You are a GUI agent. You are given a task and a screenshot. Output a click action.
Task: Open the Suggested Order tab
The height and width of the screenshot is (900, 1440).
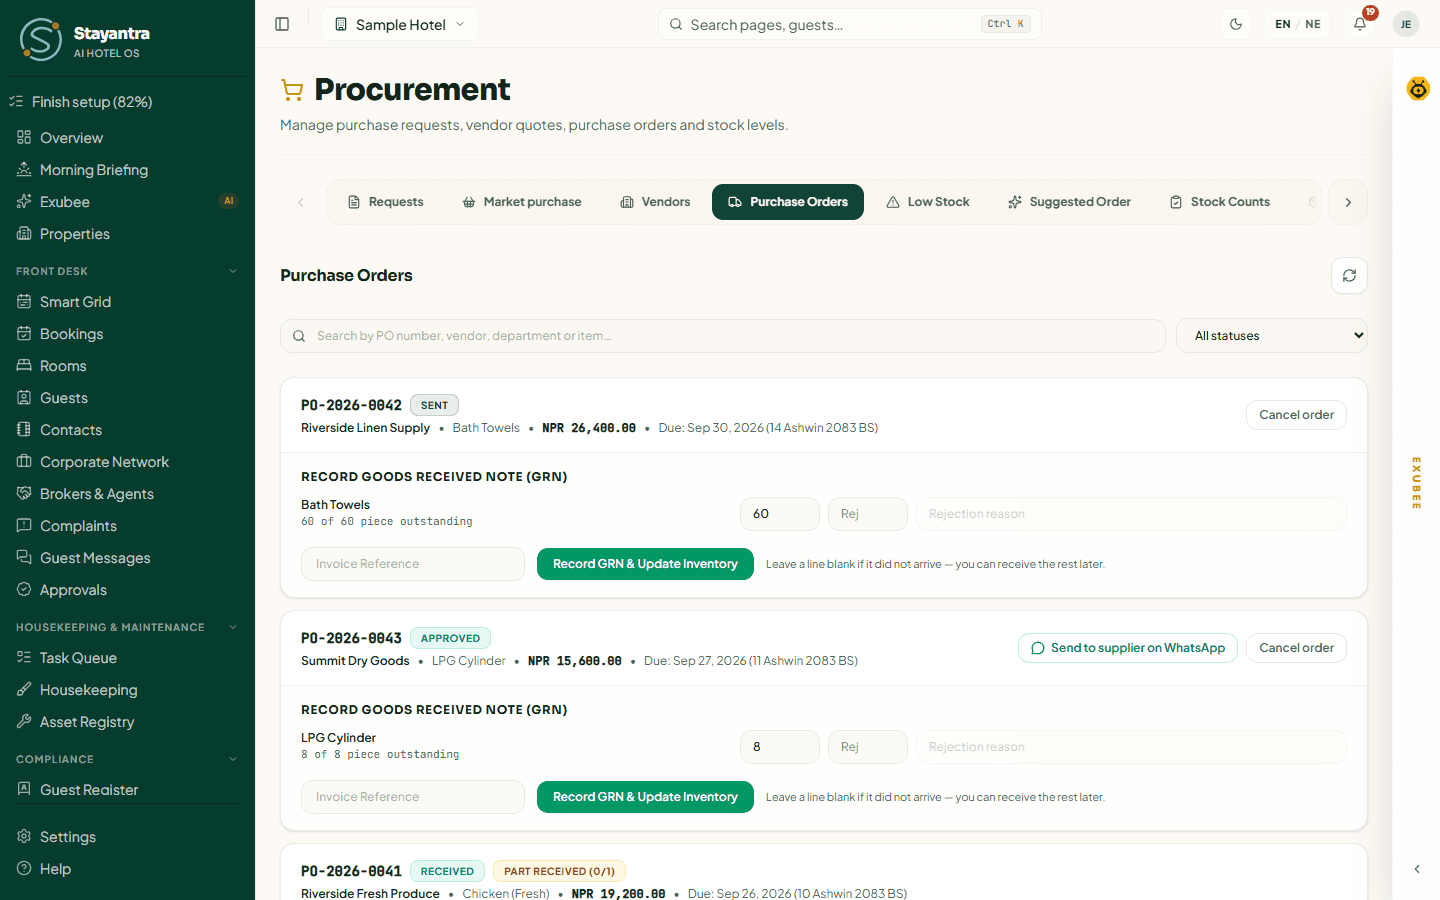pyautogui.click(x=1069, y=202)
